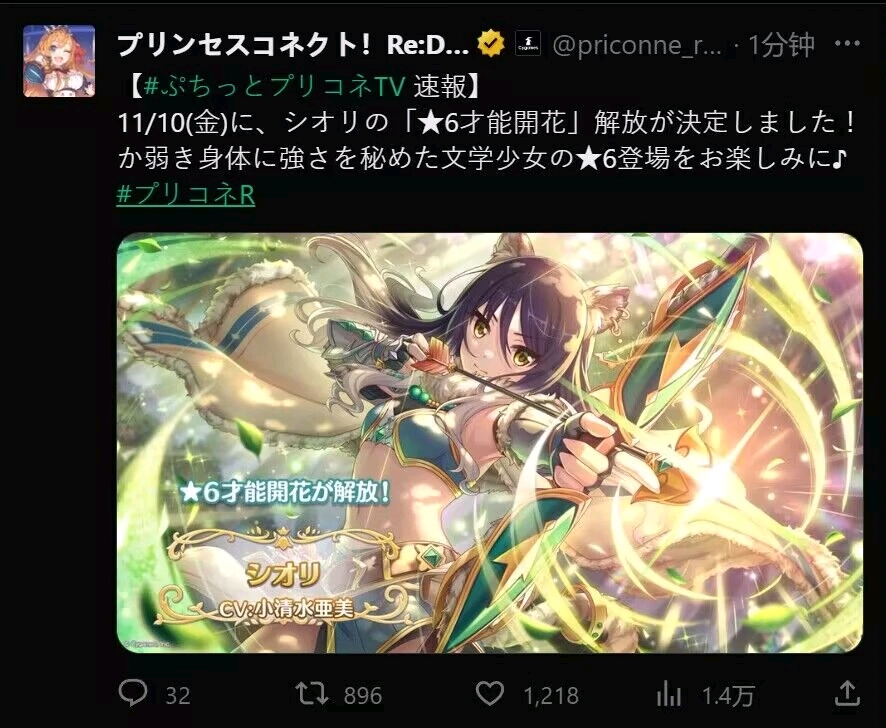The image size is (886, 728).
Task: Click the 1分钟 timestamp
Action: (x=781, y=45)
